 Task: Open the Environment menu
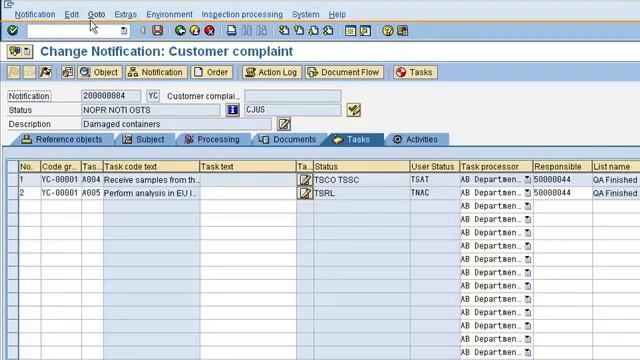tap(169, 14)
